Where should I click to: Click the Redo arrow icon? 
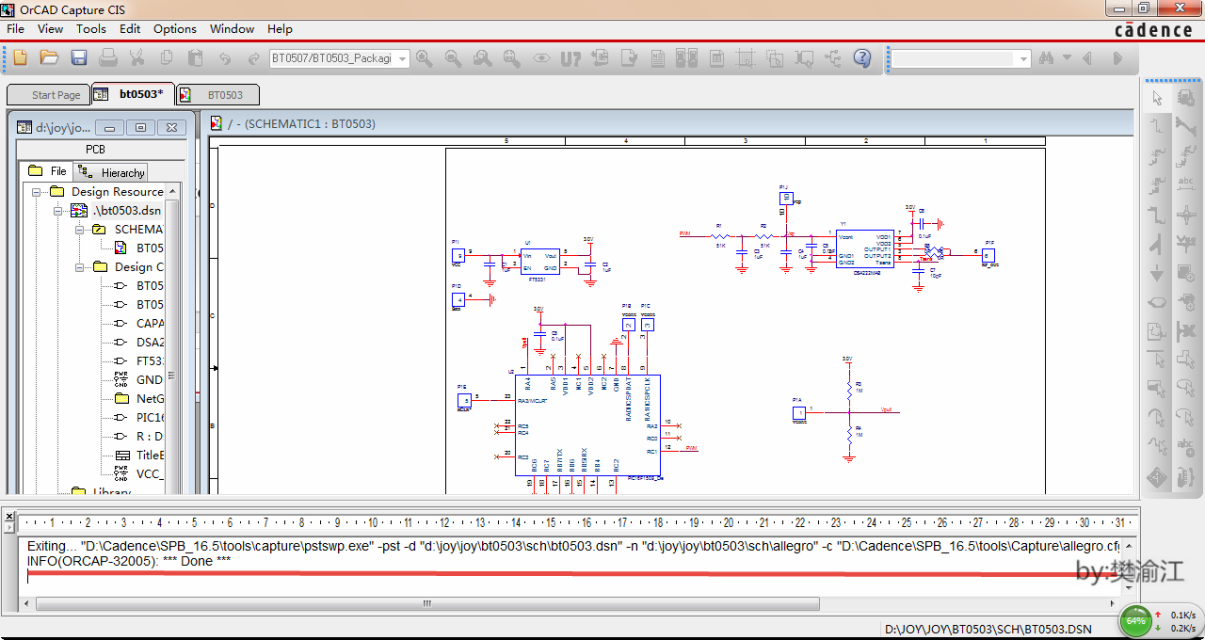tap(254, 58)
